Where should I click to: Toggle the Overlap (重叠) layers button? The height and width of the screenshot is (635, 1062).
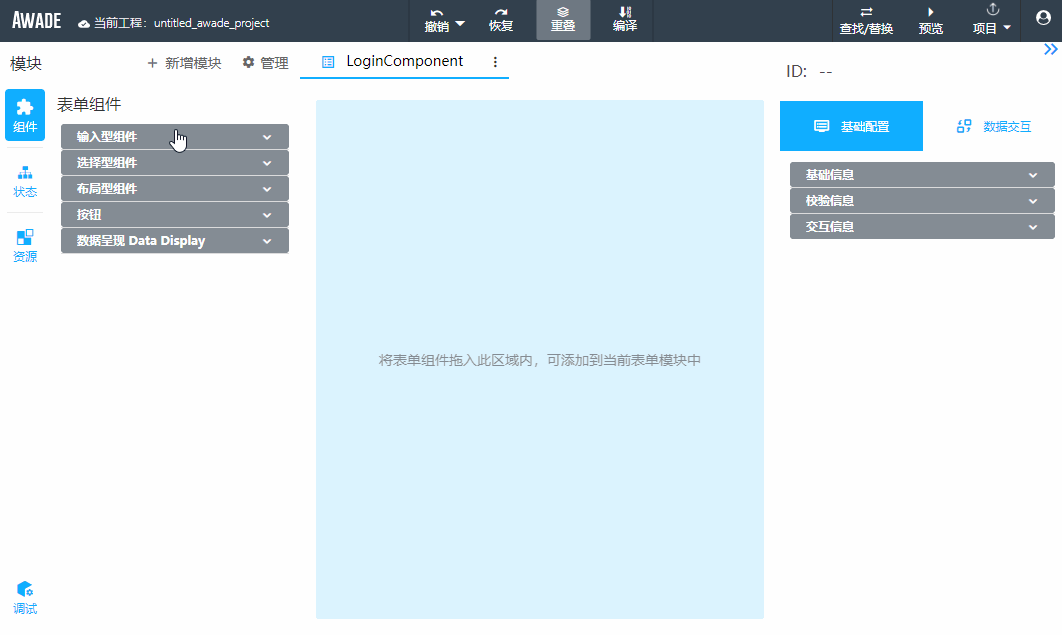coord(563,20)
